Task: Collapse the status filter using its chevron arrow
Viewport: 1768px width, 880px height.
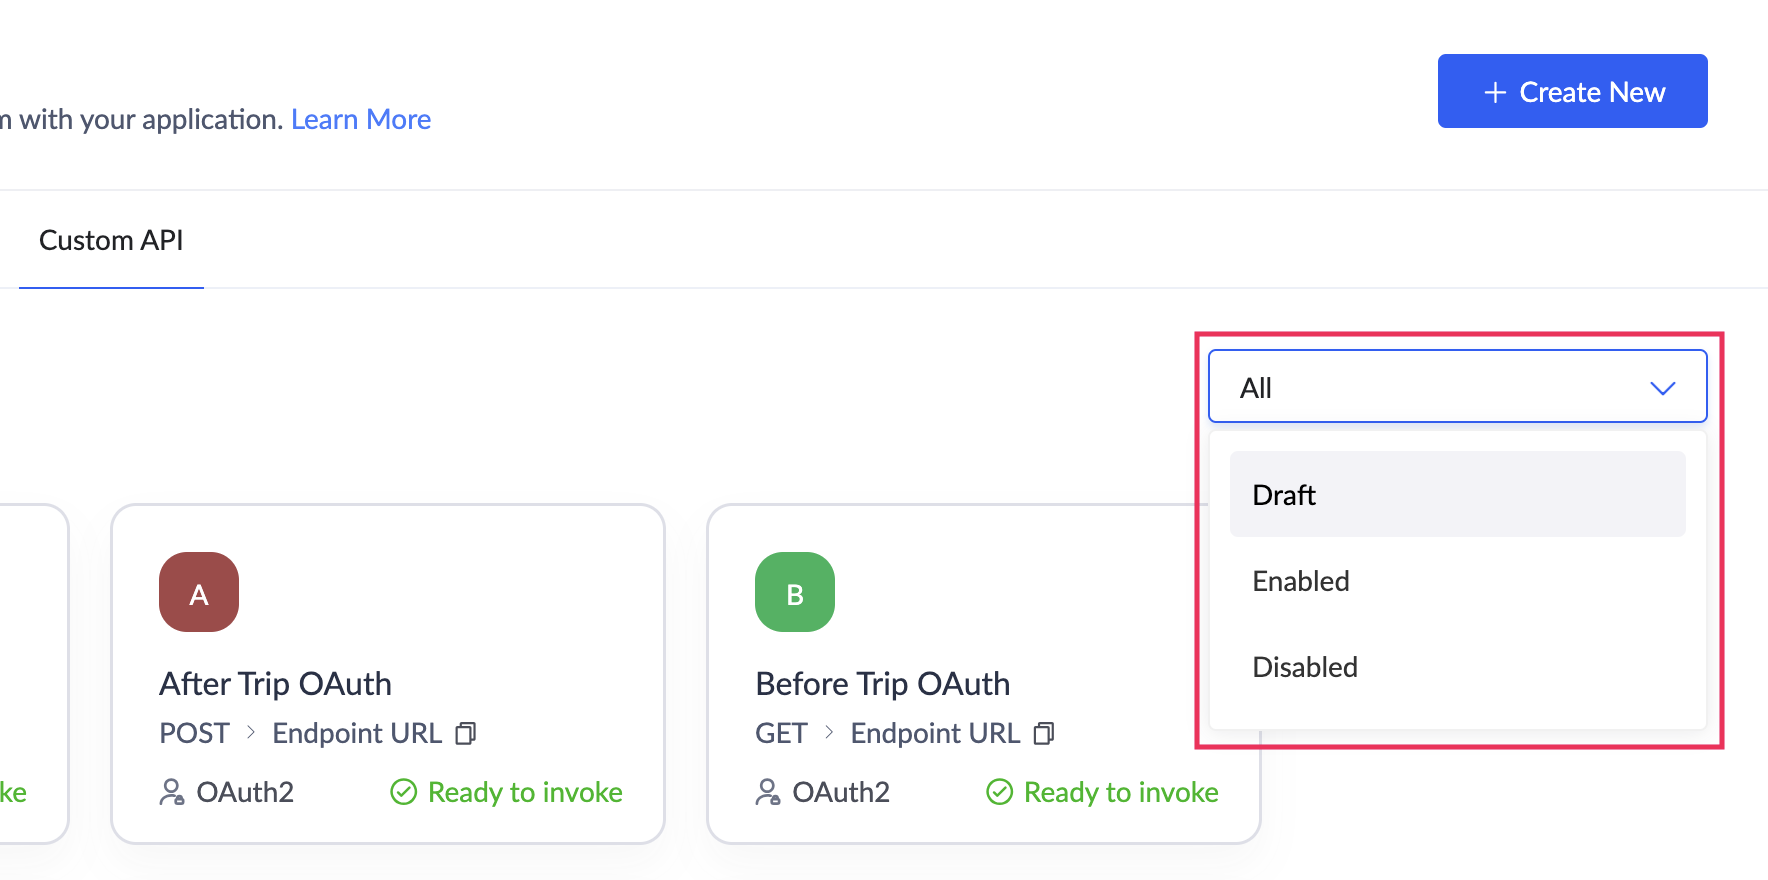Action: (x=1662, y=388)
